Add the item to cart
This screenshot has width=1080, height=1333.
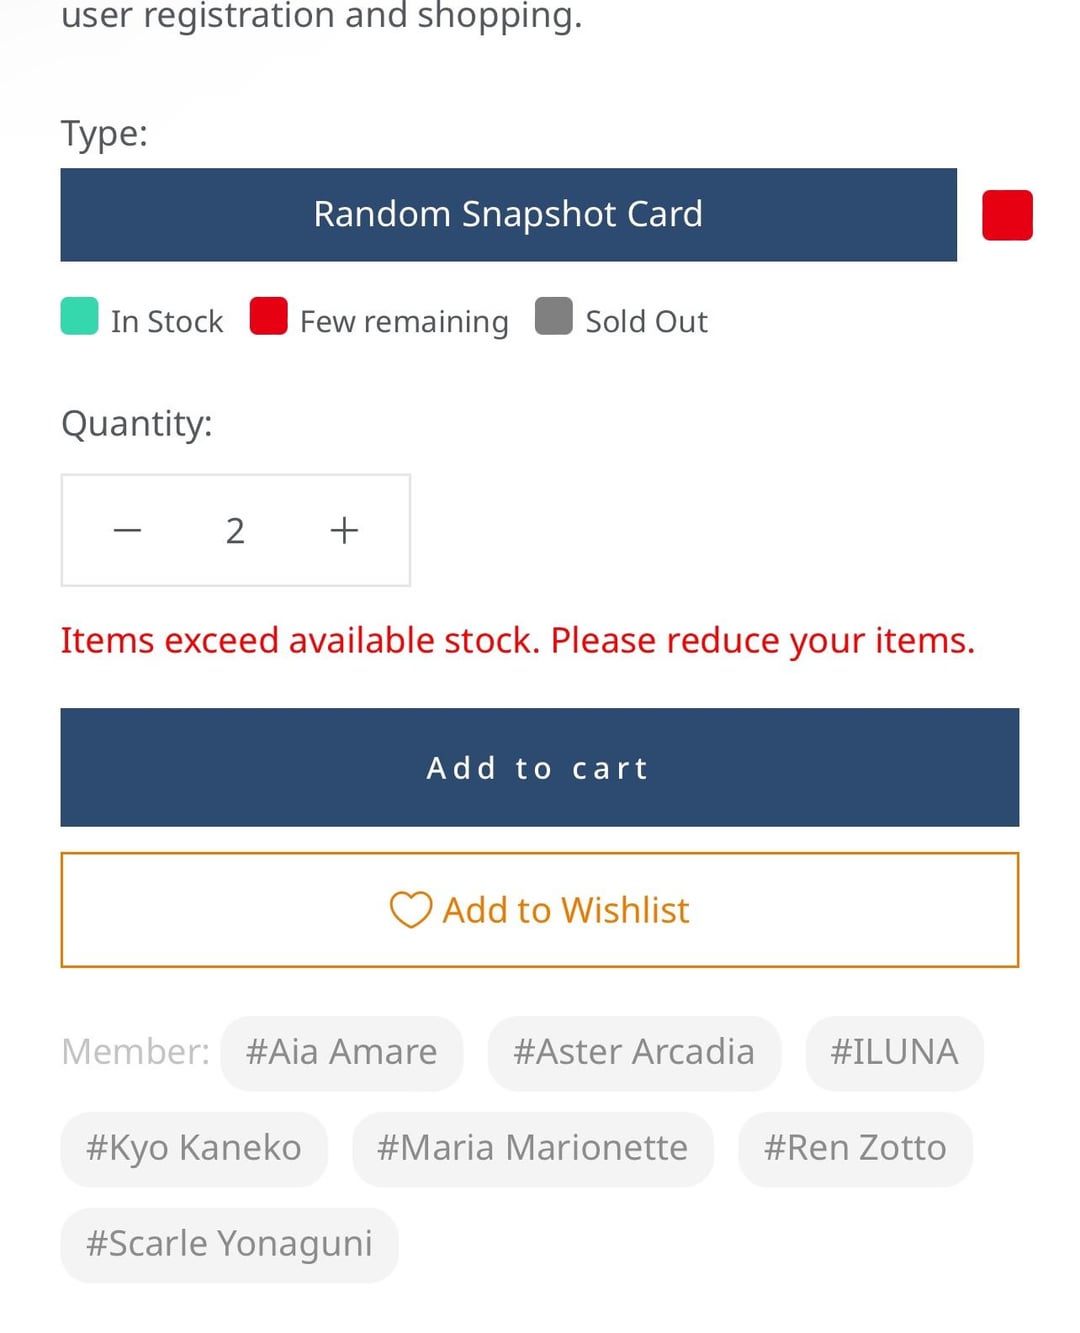click(539, 767)
